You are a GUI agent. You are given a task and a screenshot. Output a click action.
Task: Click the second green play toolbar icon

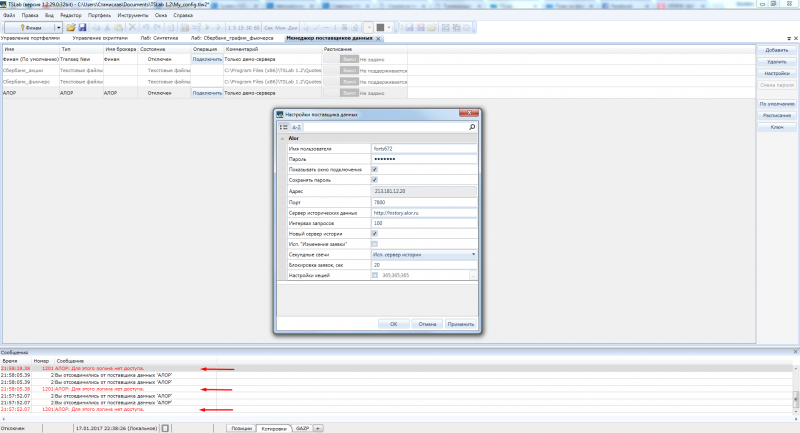218,28
